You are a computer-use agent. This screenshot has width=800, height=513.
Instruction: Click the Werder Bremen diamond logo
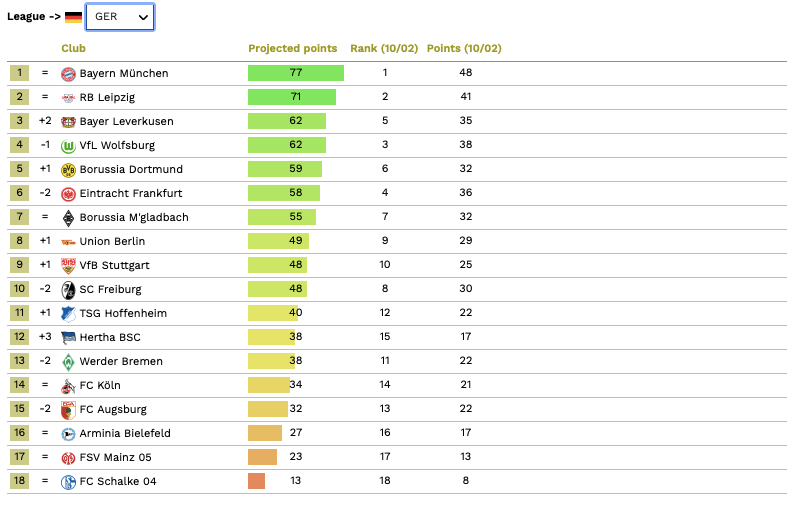coord(68,361)
